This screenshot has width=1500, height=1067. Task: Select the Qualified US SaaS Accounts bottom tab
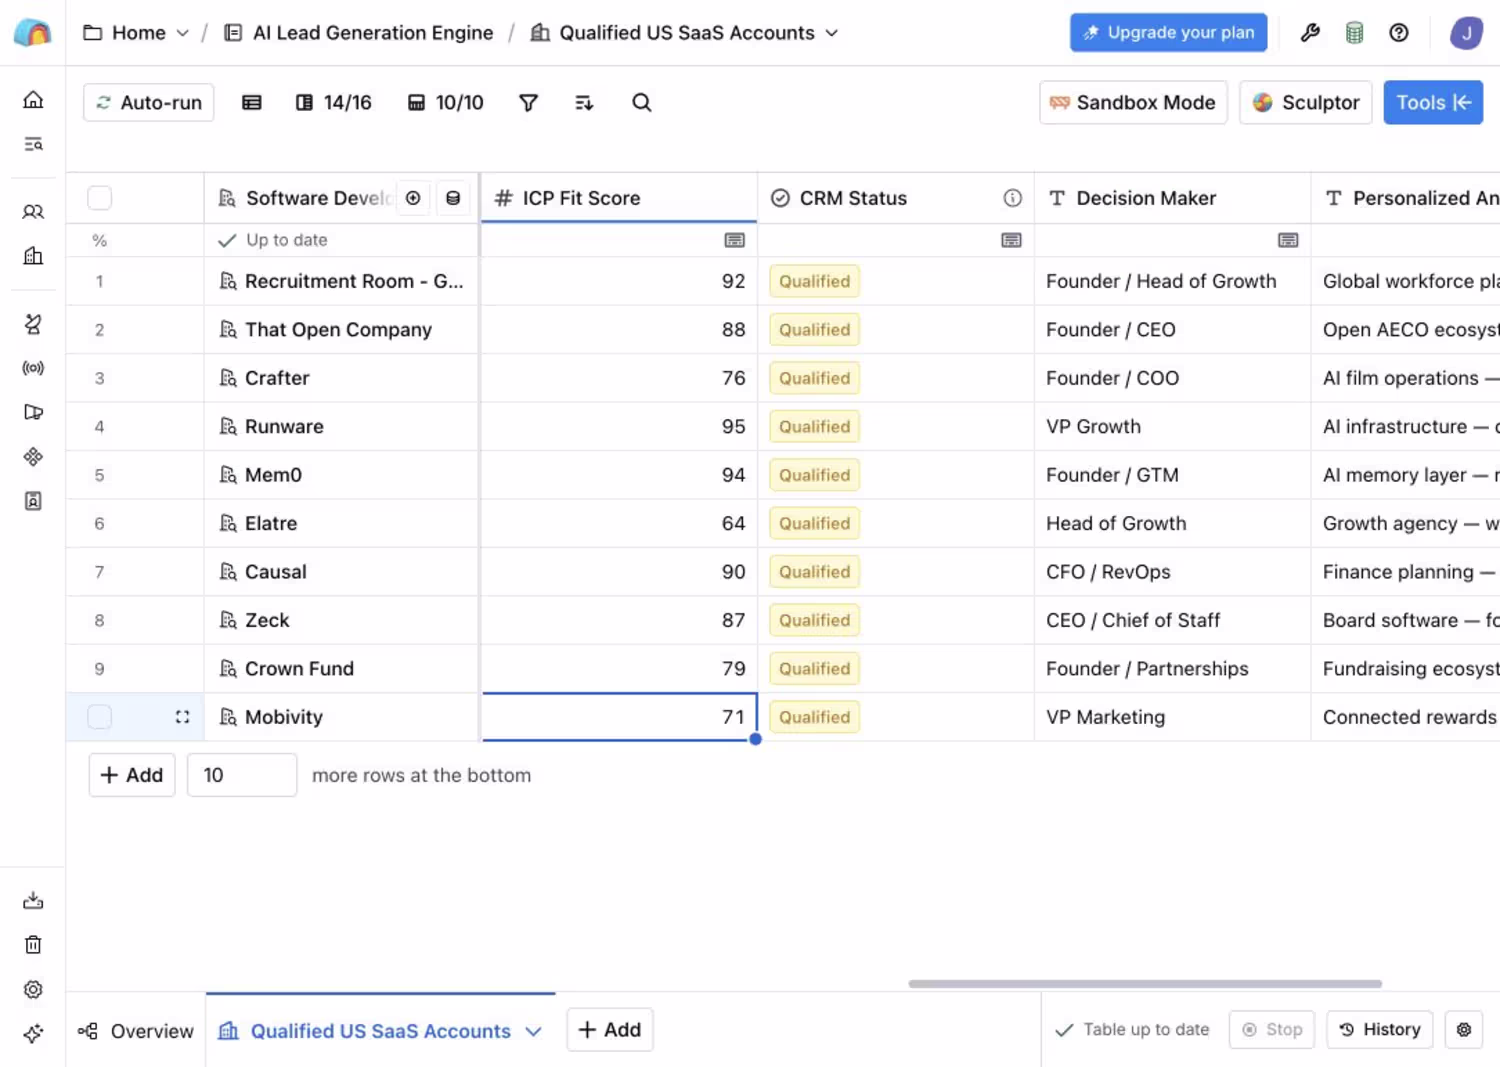pyautogui.click(x=380, y=1031)
